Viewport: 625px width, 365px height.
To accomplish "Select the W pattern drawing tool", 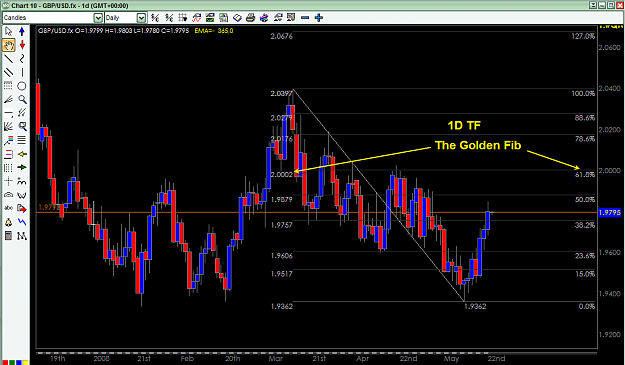I will click(x=22, y=195).
